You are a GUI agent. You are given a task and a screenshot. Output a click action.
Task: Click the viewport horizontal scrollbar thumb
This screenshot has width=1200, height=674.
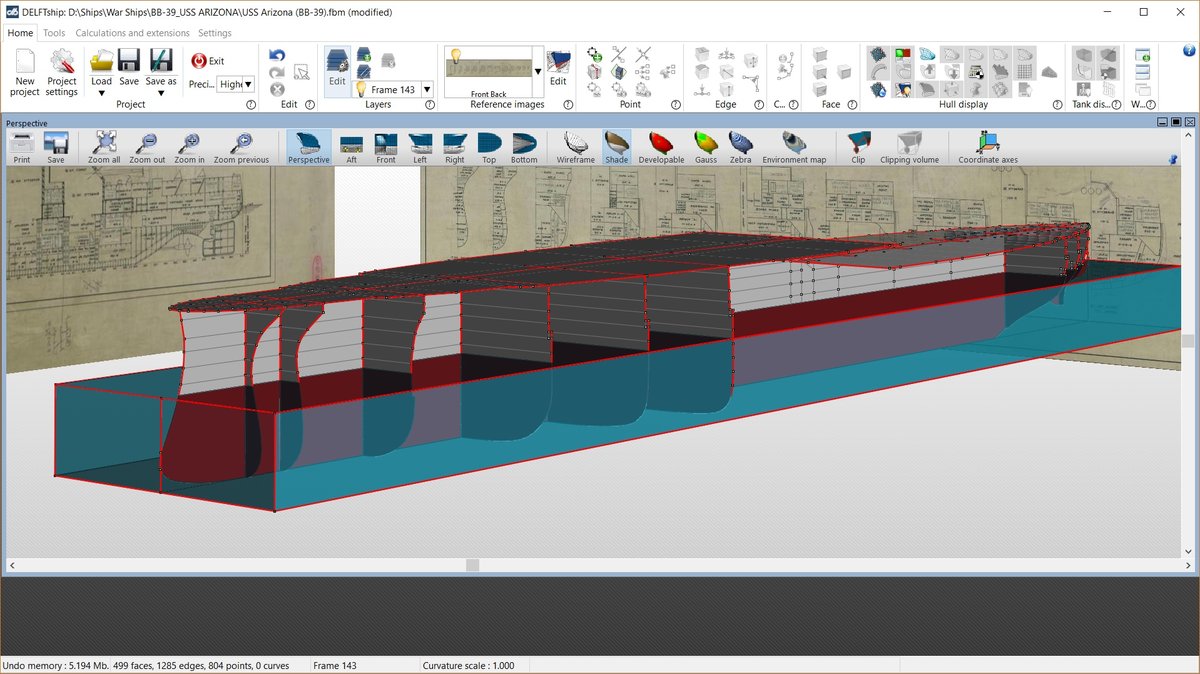472,565
